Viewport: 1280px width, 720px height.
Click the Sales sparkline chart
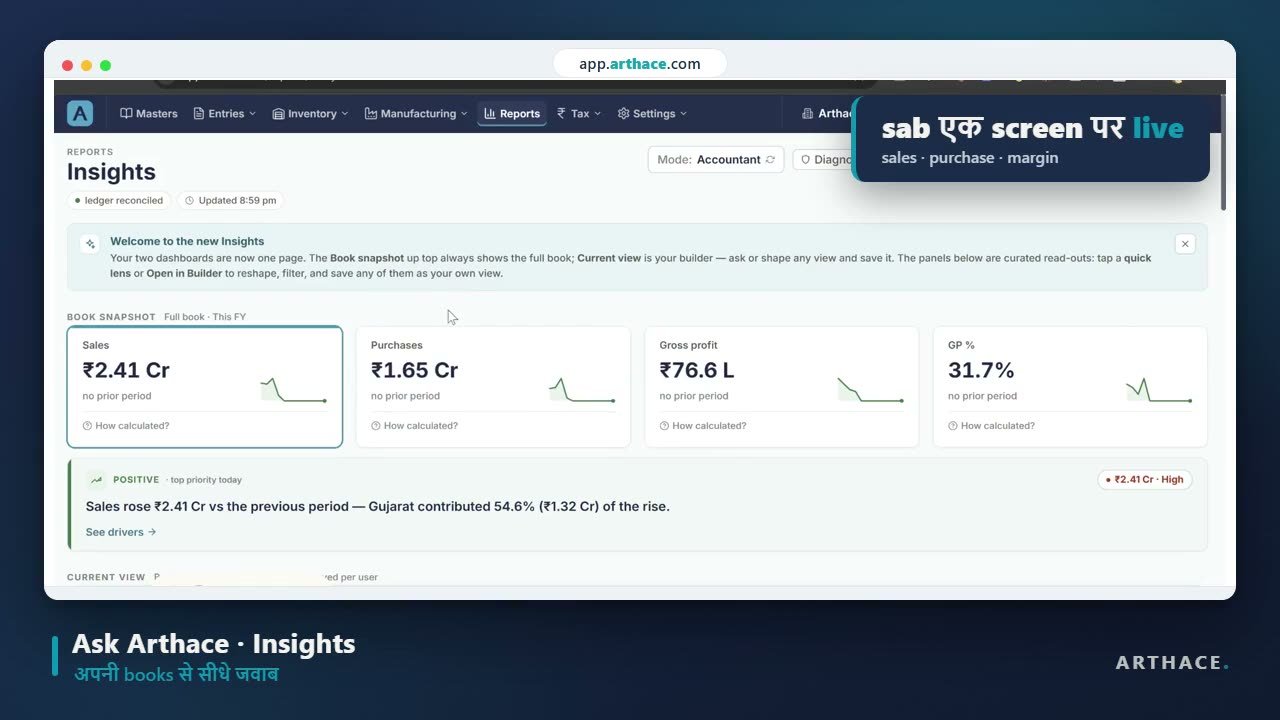(294, 390)
